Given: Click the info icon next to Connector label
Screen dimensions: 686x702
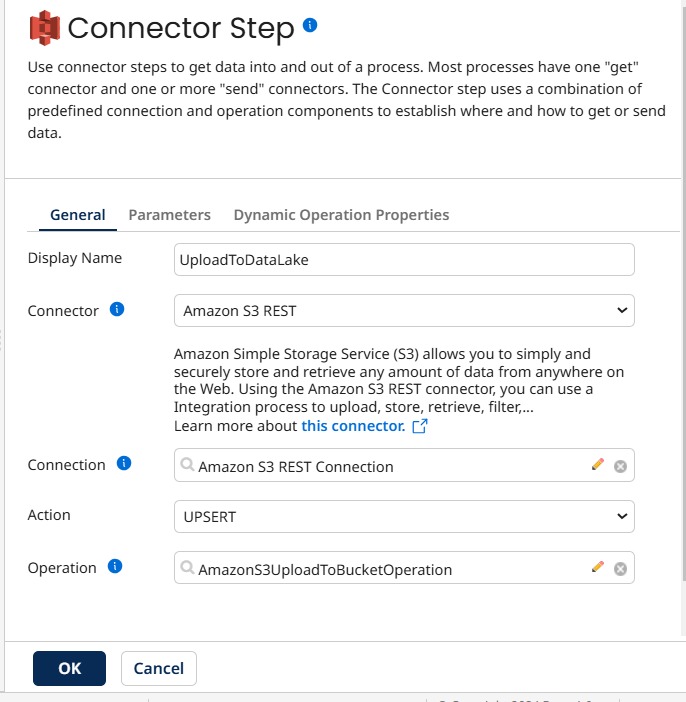Looking at the screenshot, I should pyautogui.click(x=117, y=310).
